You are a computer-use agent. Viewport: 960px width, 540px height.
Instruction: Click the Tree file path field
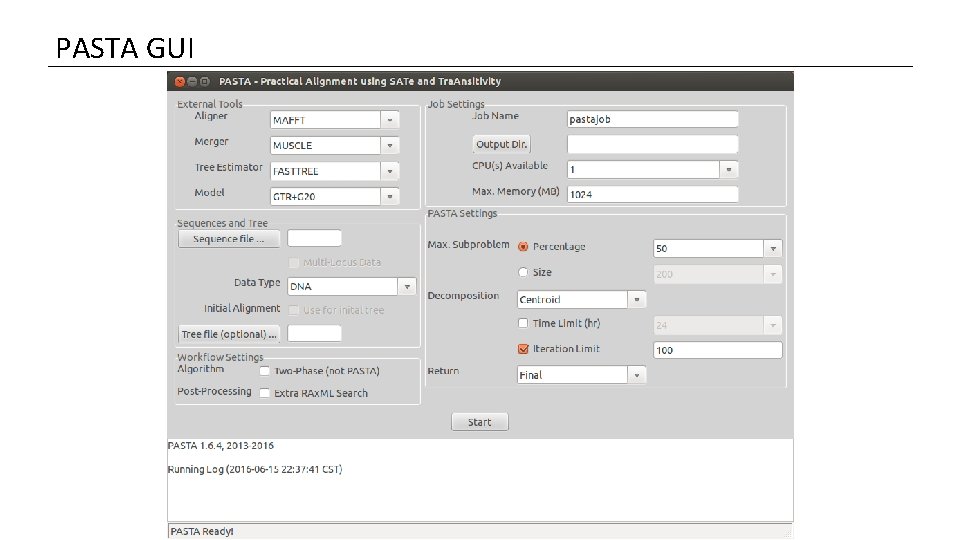pos(315,334)
